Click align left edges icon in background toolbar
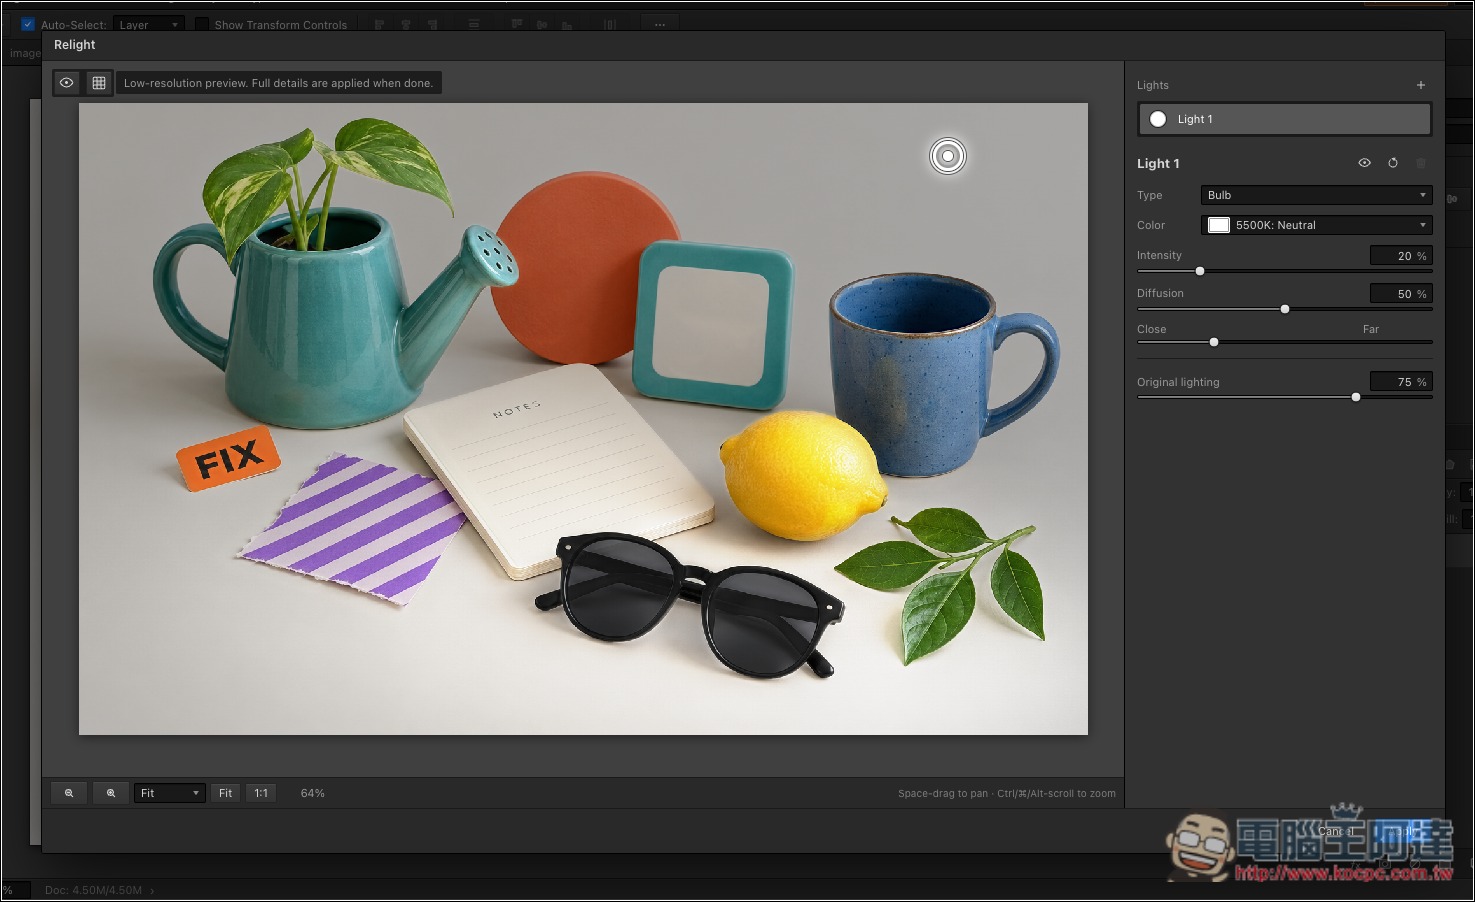The width and height of the screenshot is (1475, 902). pyautogui.click(x=380, y=25)
